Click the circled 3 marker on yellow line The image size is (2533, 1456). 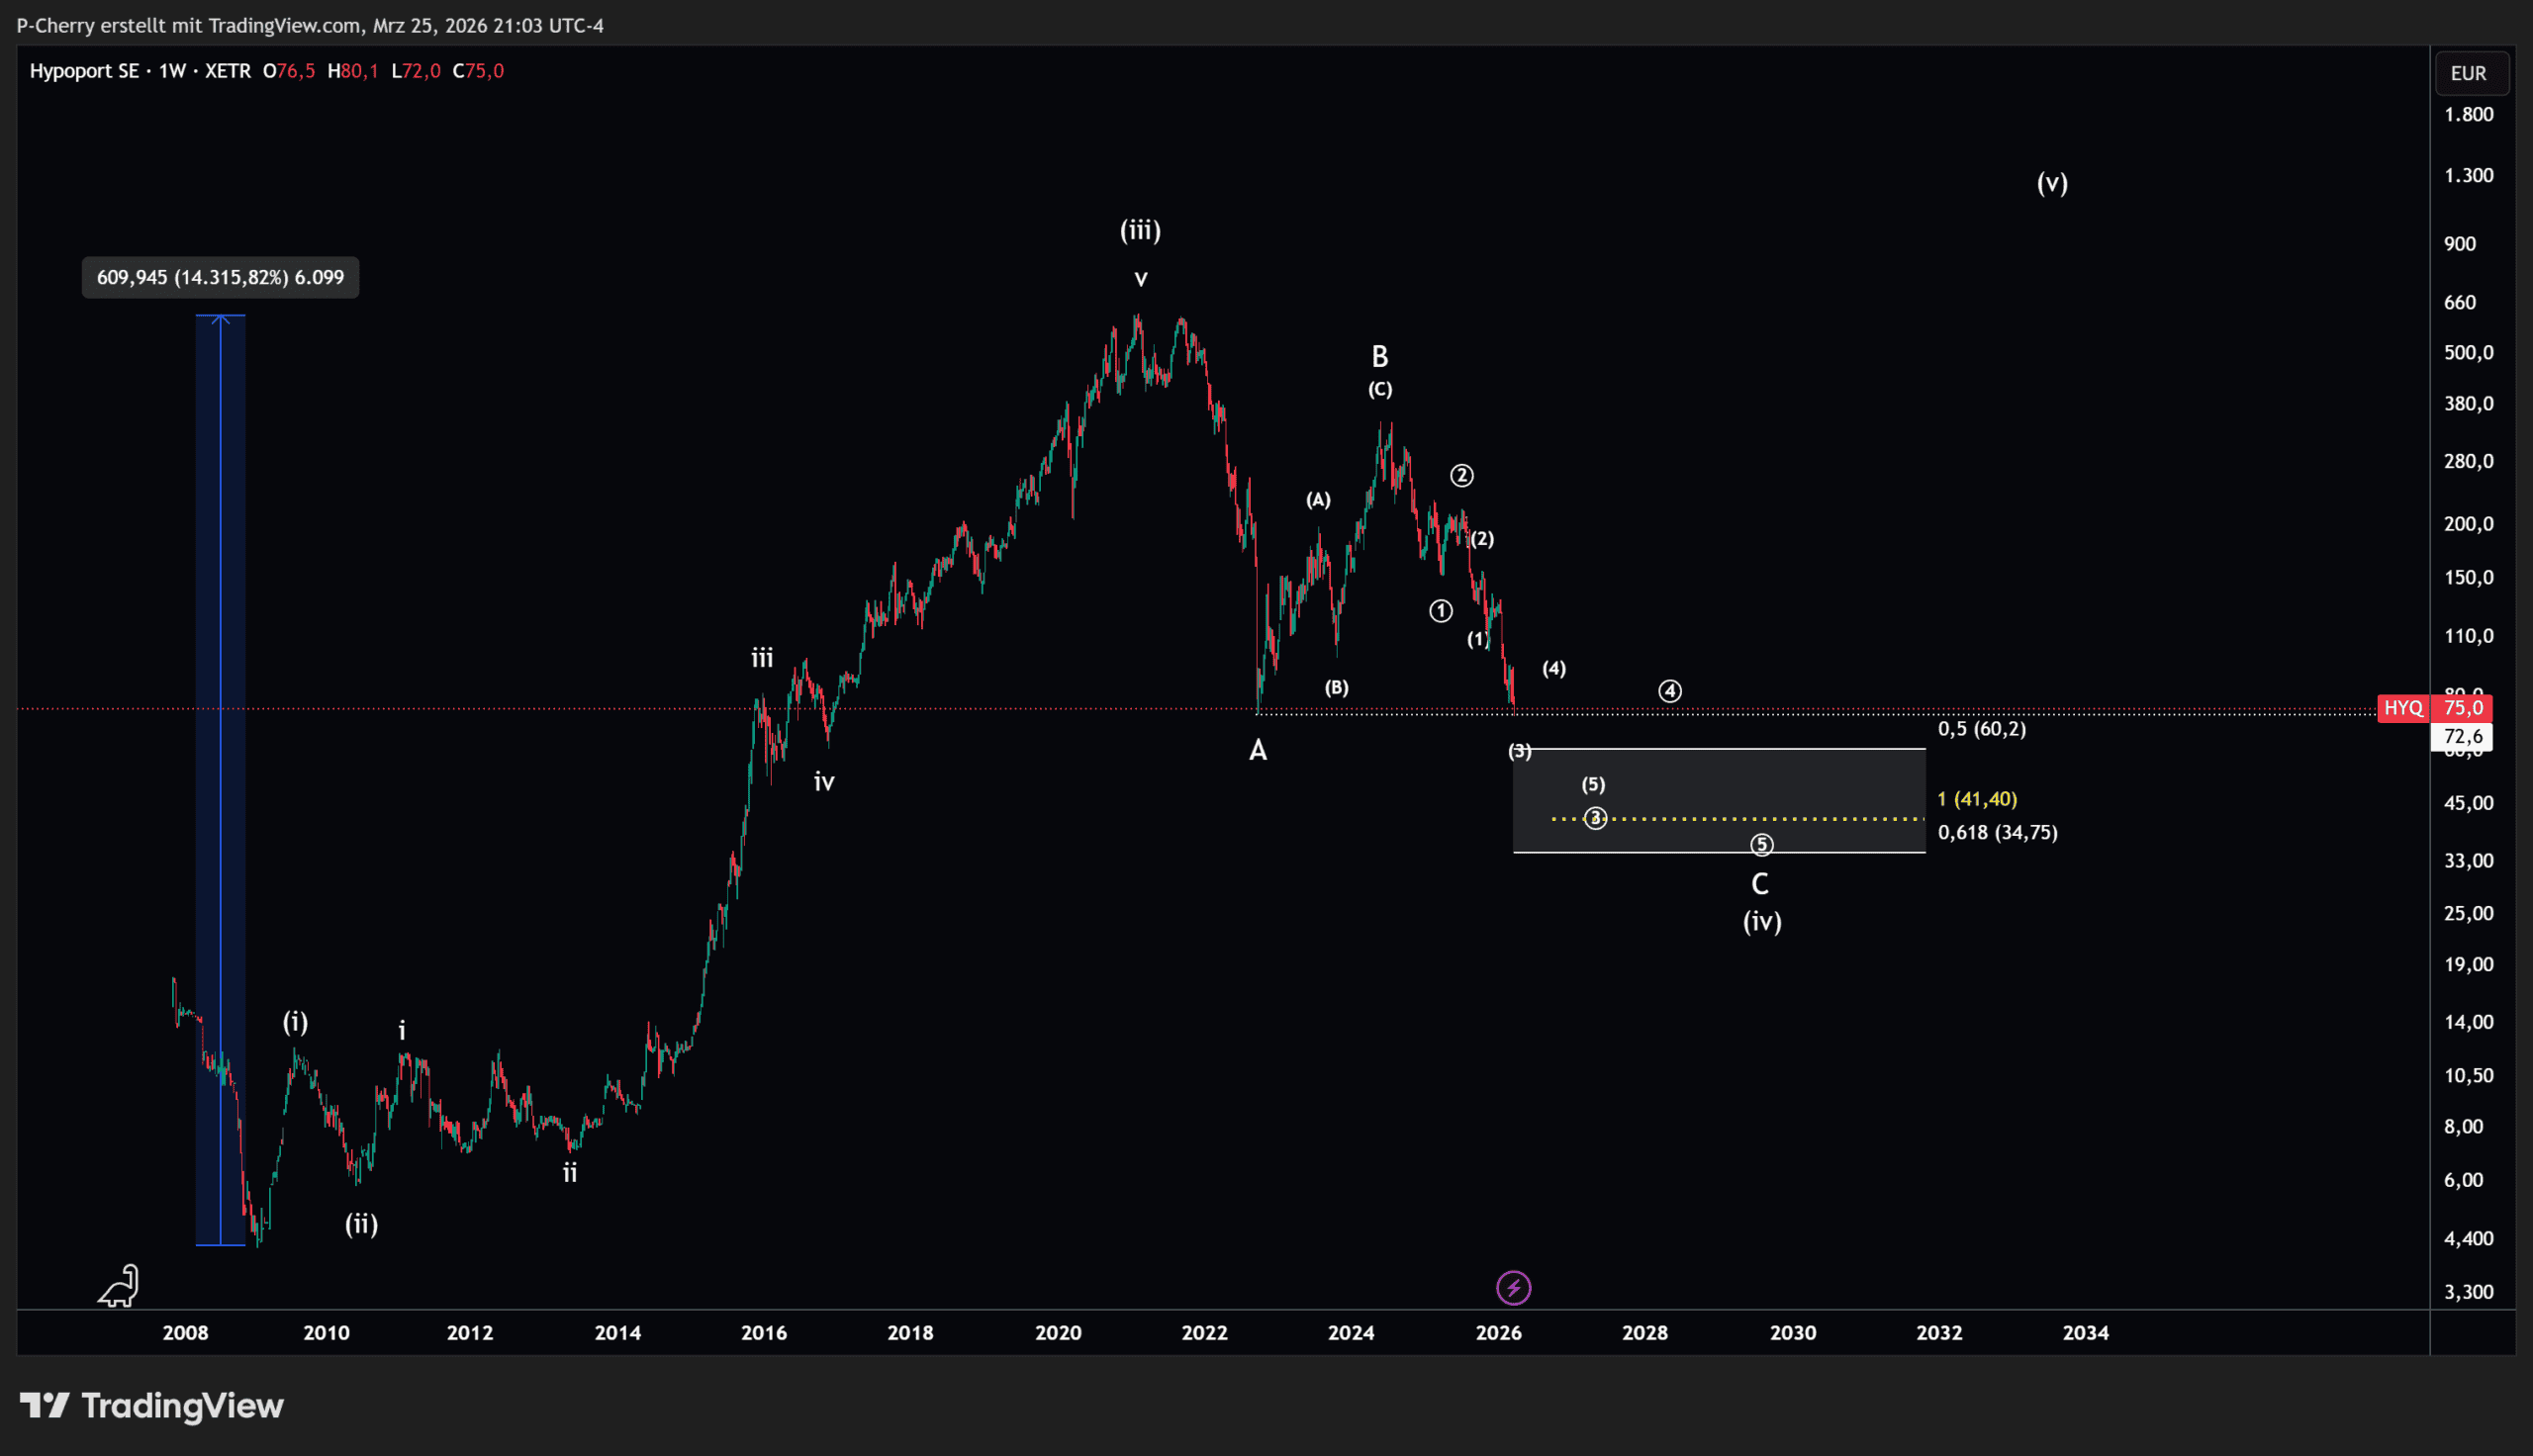1595,818
